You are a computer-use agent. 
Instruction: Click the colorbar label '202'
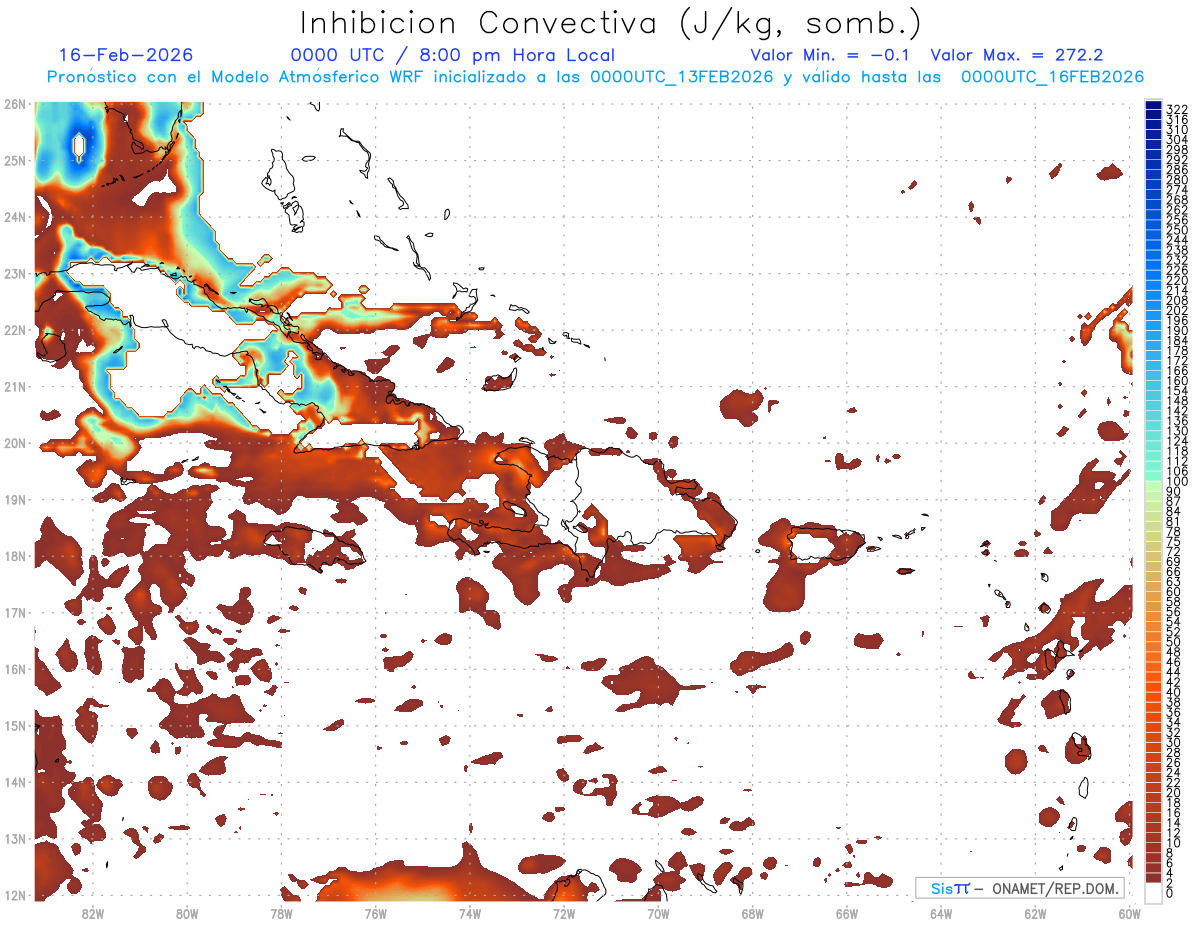(x=1177, y=310)
